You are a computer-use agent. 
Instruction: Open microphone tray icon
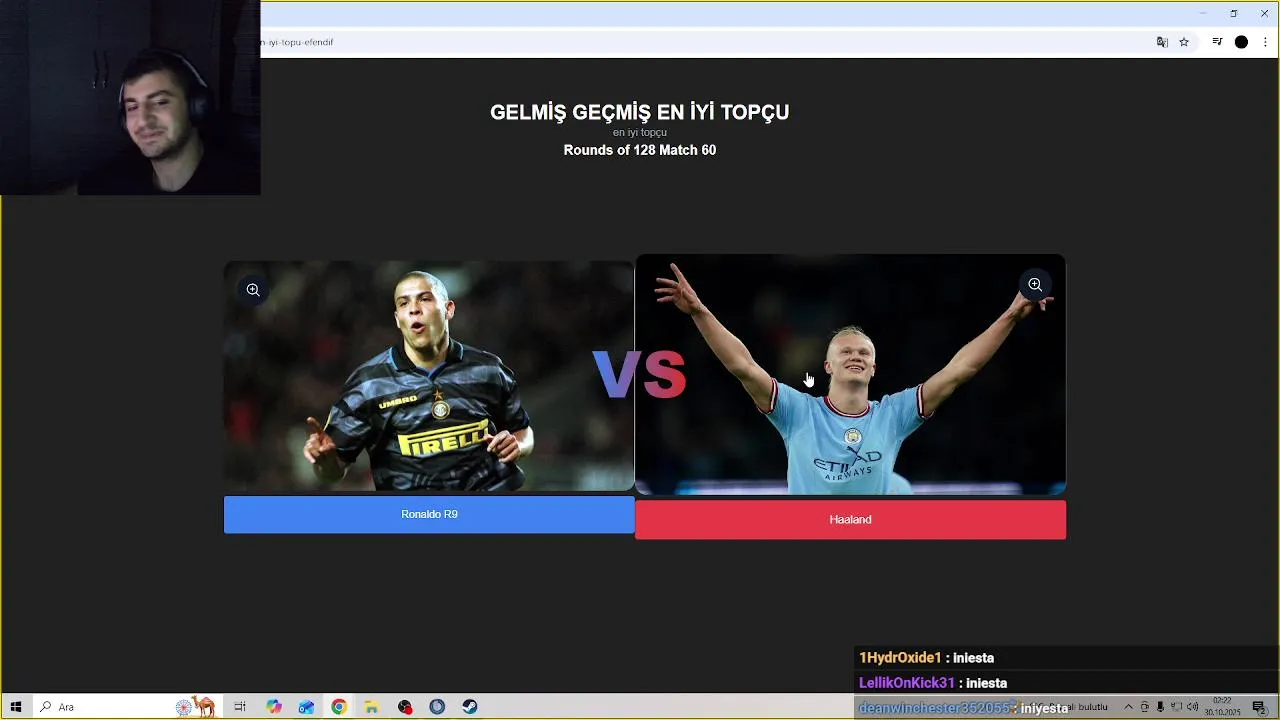click(x=1160, y=707)
